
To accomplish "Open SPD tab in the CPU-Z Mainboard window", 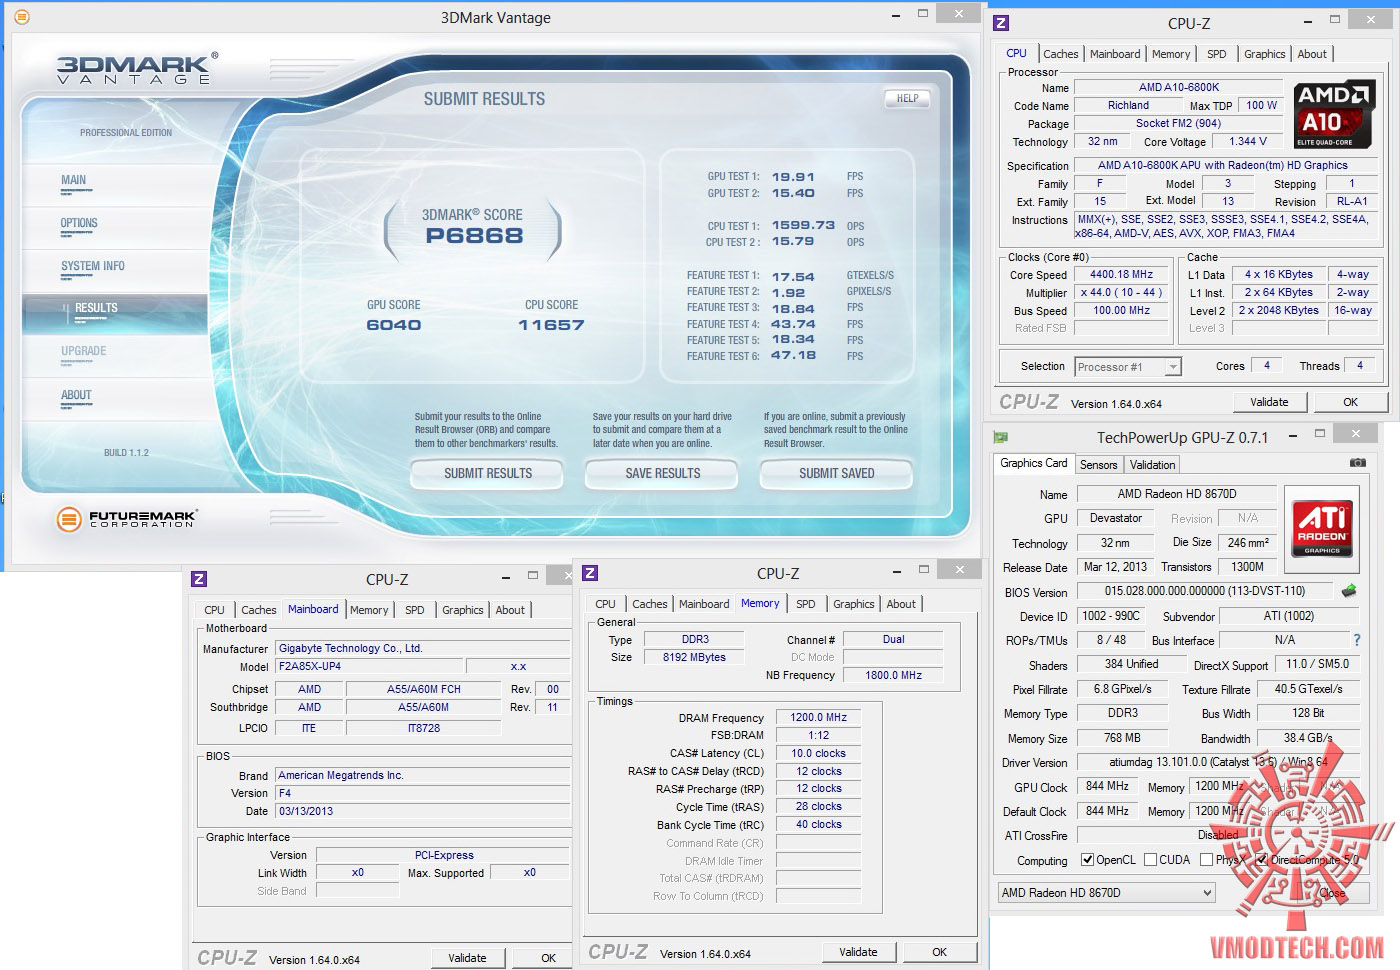I will (415, 610).
